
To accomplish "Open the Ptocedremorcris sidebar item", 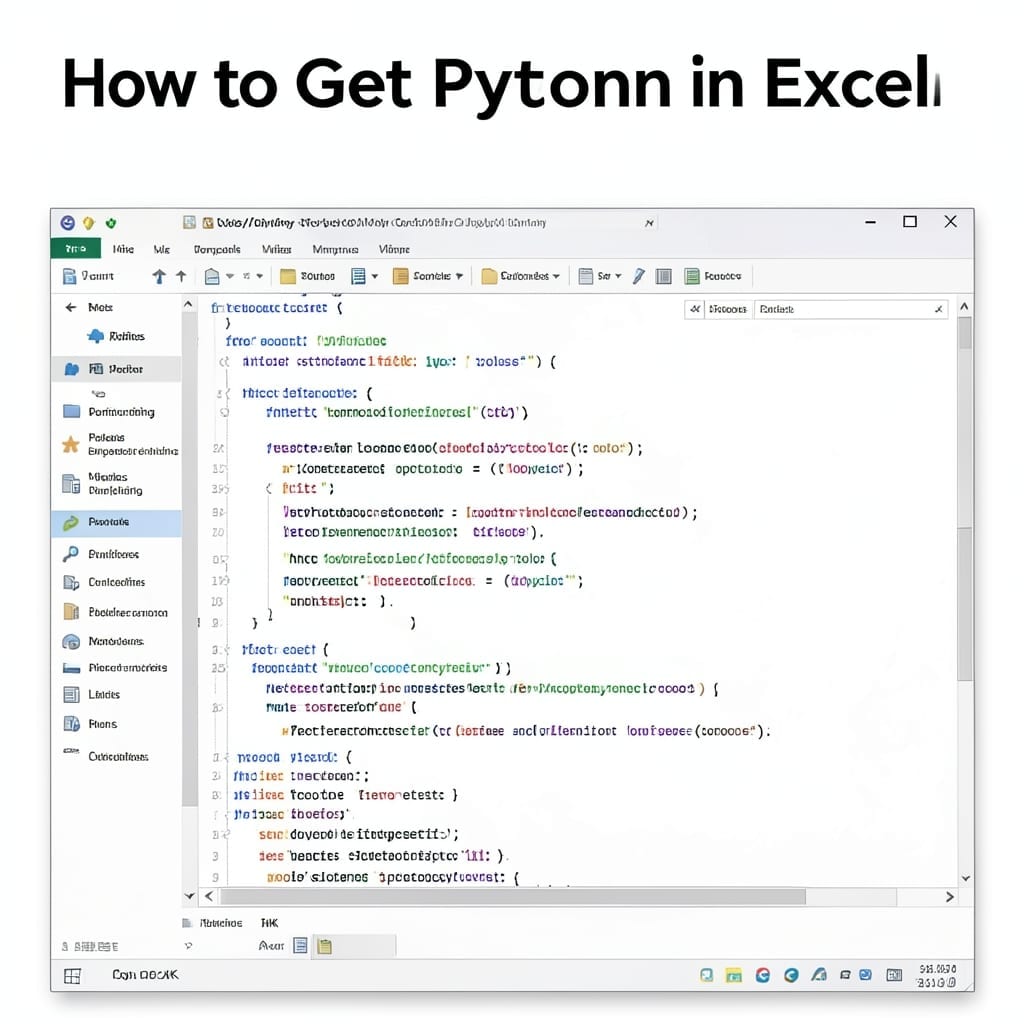I will [x=115, y=667].
